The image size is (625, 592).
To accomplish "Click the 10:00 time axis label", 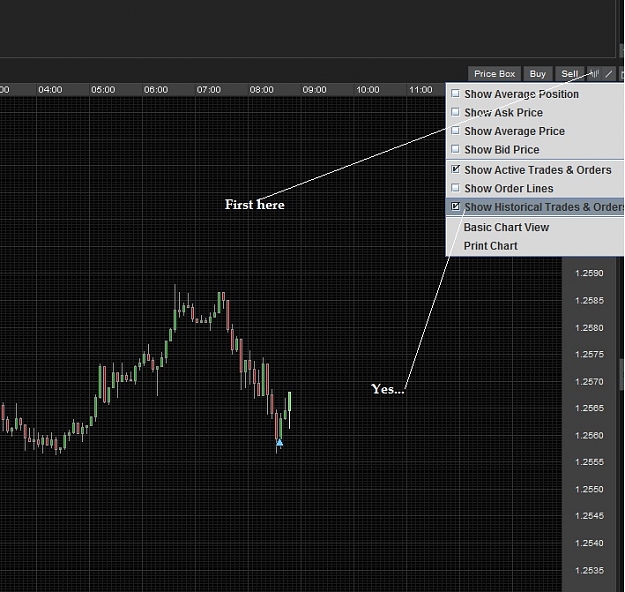I will point(368,90).
